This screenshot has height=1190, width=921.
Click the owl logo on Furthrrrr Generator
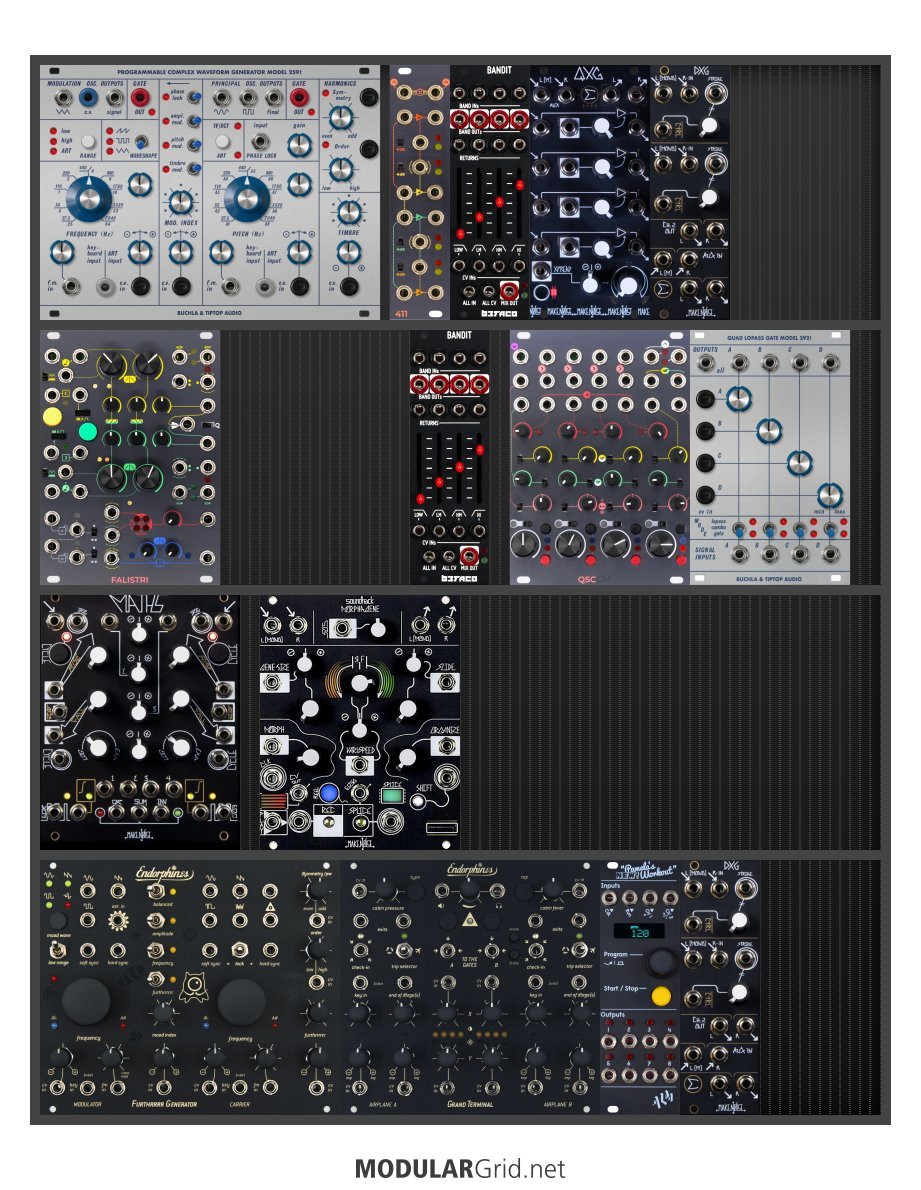[x=193, y=987]
